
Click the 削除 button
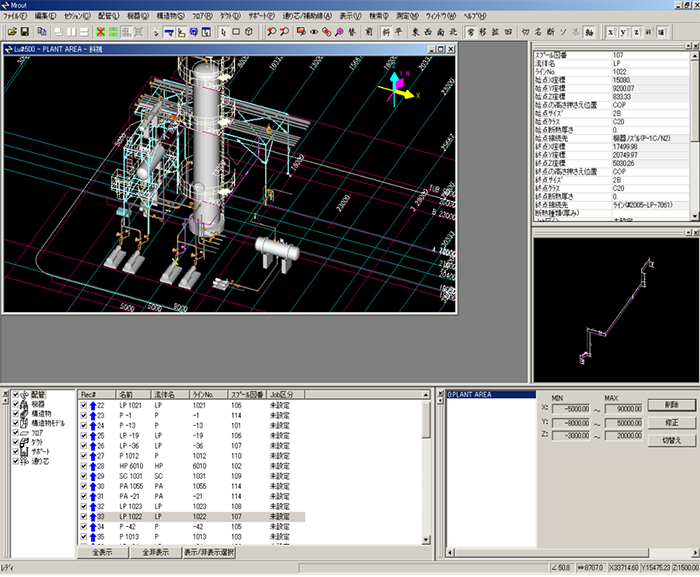click(x=670, y=404)
